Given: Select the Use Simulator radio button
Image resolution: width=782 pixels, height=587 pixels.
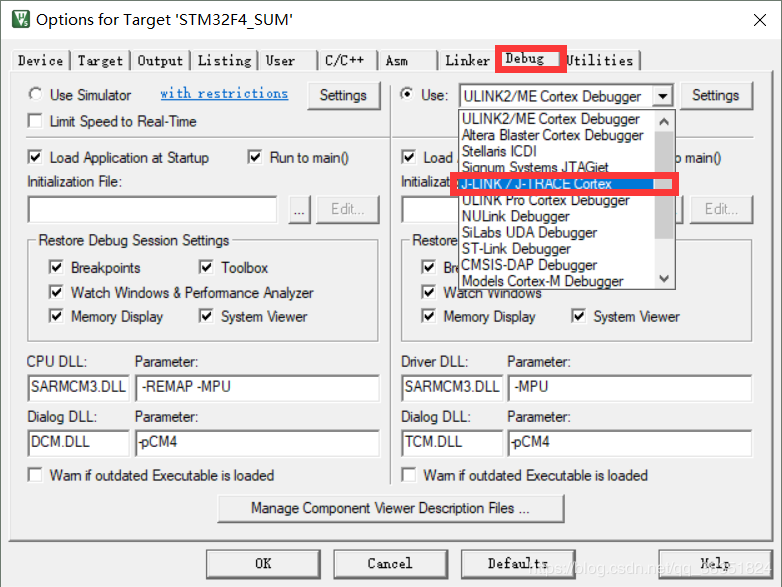Looking at the screenshot, I should pos(35,94).
